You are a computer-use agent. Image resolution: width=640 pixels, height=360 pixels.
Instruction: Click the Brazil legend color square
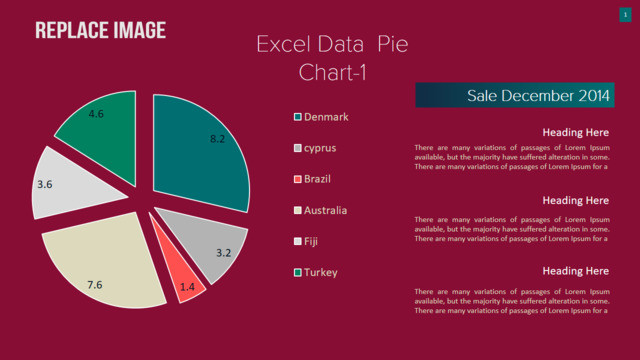tap(298, 179)
